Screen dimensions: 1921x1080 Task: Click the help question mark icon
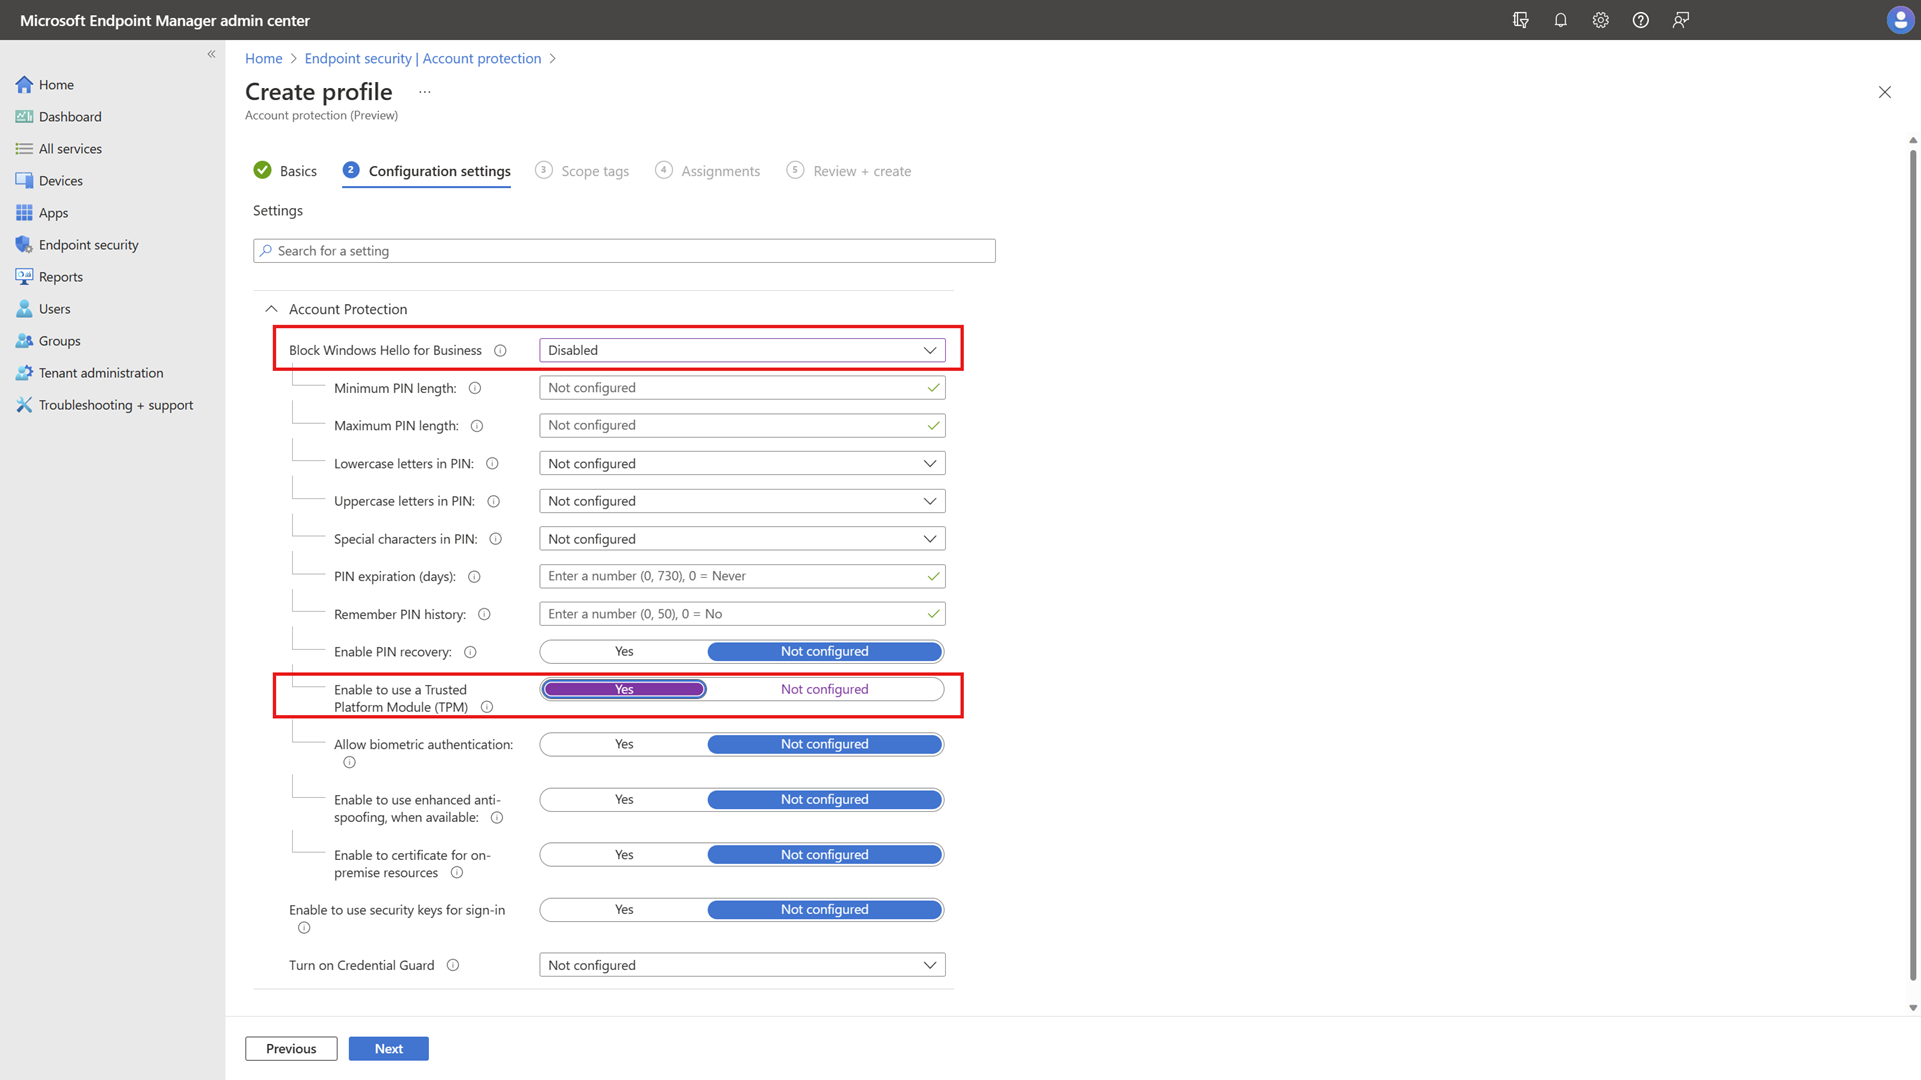point(1640,20)
